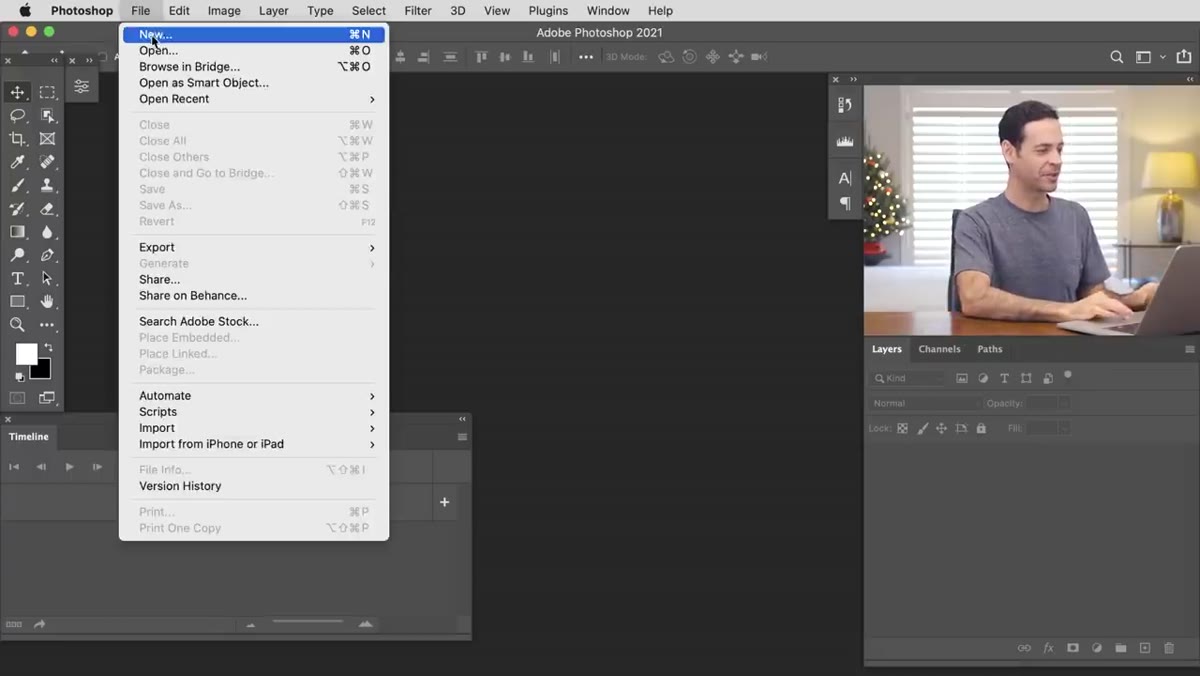
Task: Select the Move tool
Action: click(18, 92)
